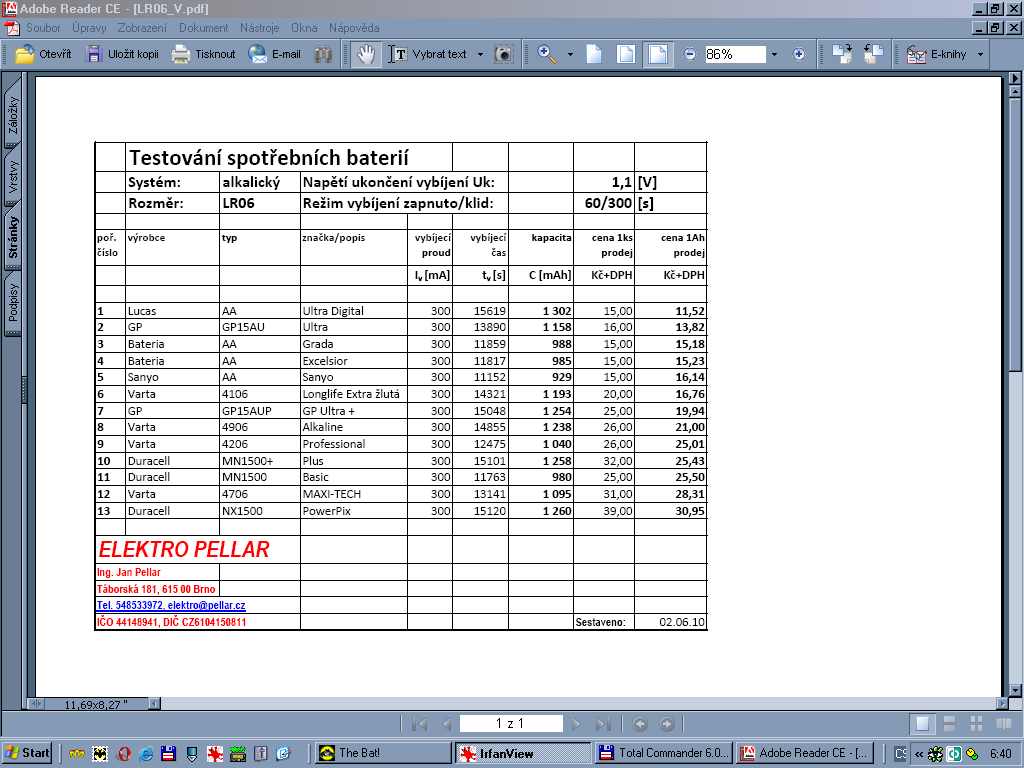This screenshot has width=1024, height=768.
Task: Select Single Page layout icon
Action: (x=923, y=724)
